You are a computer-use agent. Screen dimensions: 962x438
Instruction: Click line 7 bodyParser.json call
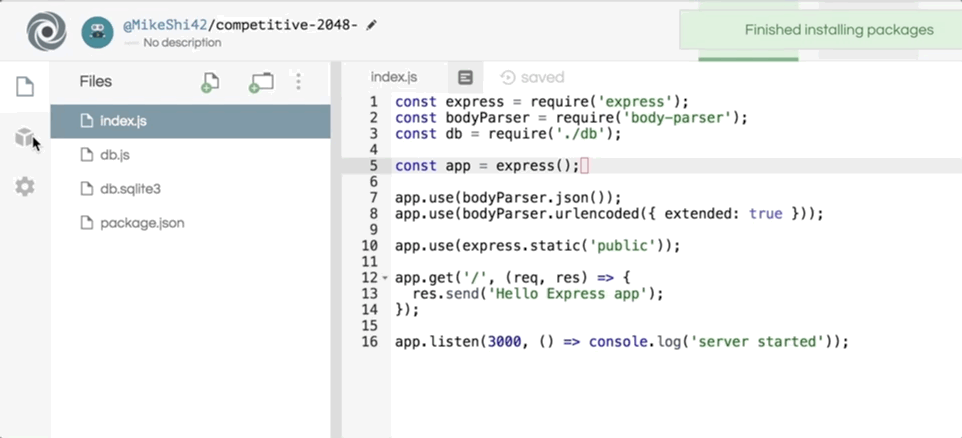(509, 198)
